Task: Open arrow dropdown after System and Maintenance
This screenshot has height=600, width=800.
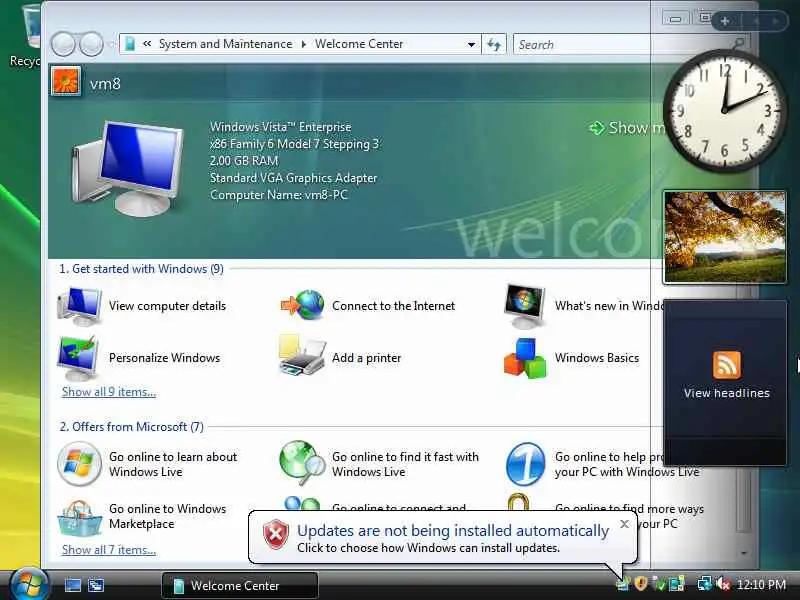Action: (x=304, y=44)
